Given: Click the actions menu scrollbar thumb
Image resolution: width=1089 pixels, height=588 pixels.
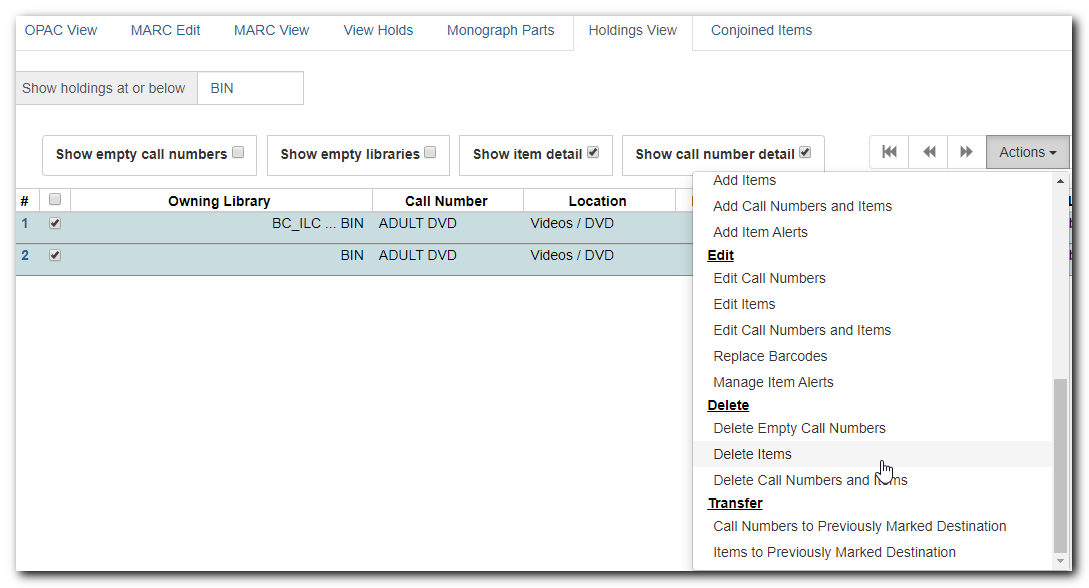Looking at the screenshot, I should point(1060,465).
